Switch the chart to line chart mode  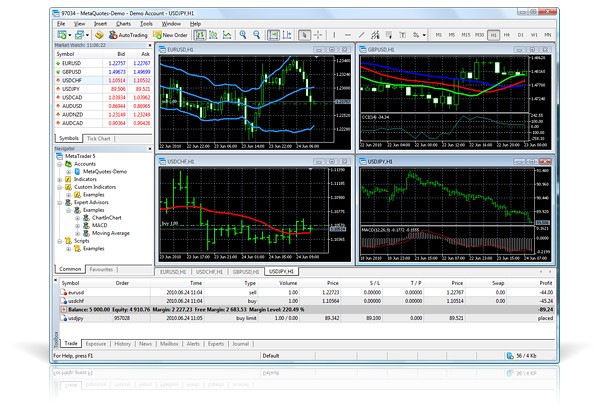227,35
